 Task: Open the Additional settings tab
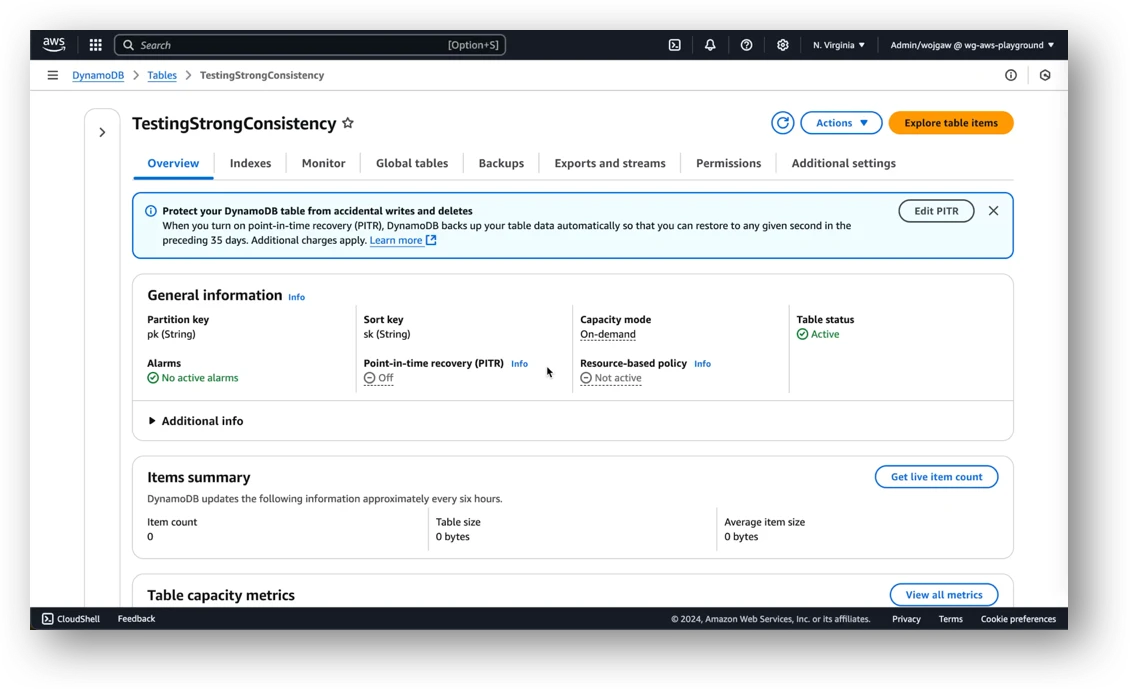(843, 163)
